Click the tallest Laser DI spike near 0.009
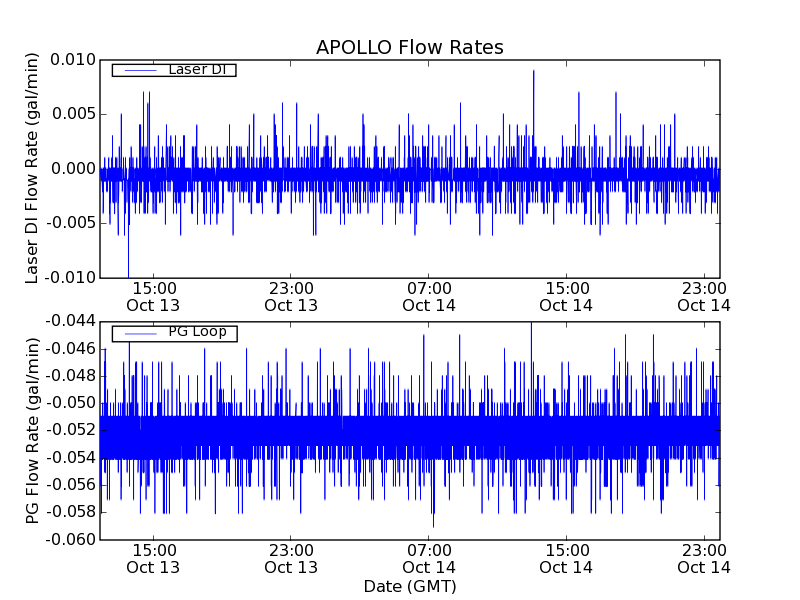The image size is (800, 600). tap(533, 72)
